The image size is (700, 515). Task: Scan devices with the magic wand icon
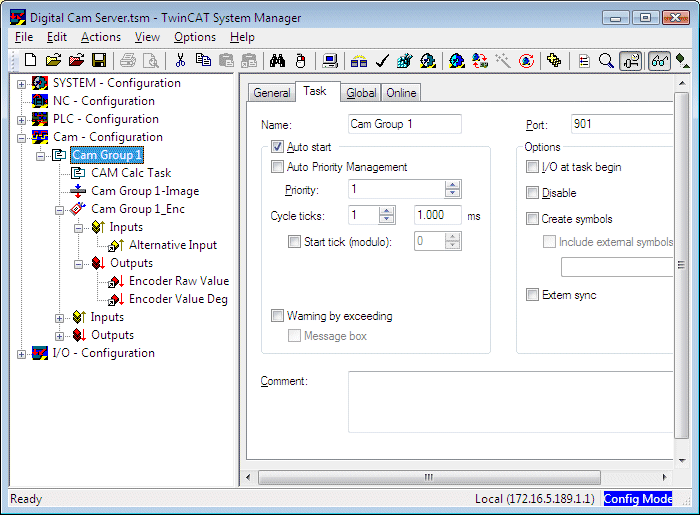503,60
